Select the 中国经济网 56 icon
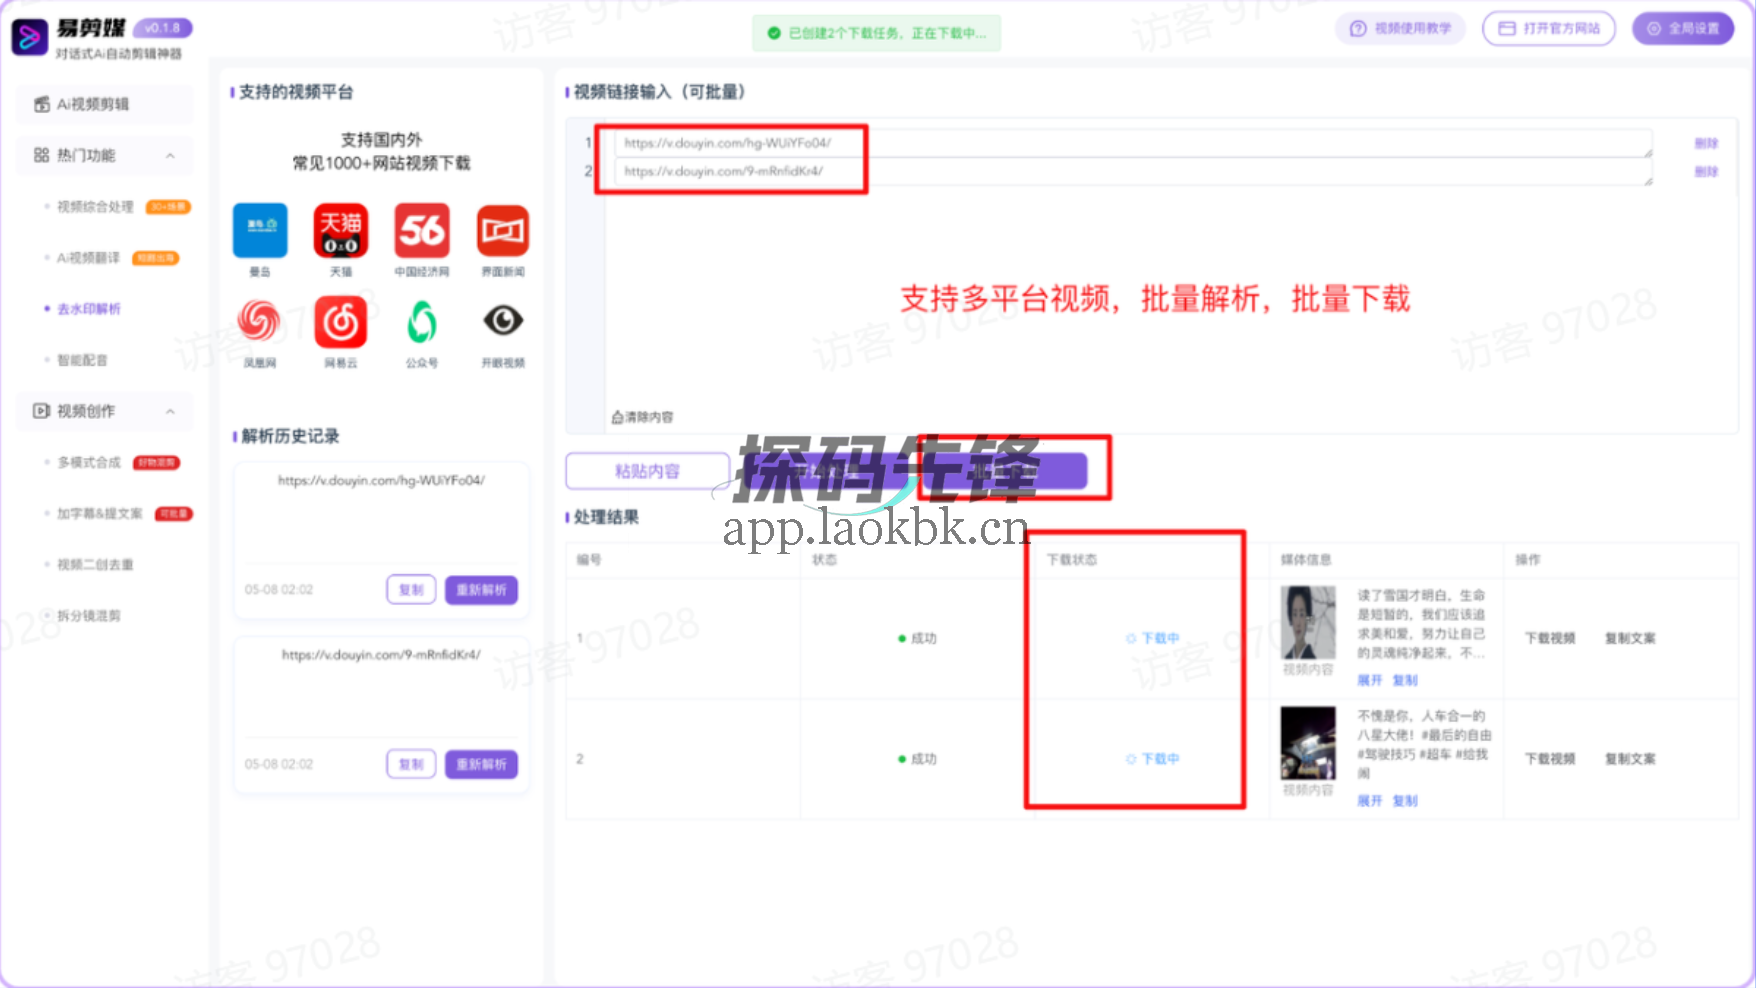 pyautogui.click(x=421, y=230)
